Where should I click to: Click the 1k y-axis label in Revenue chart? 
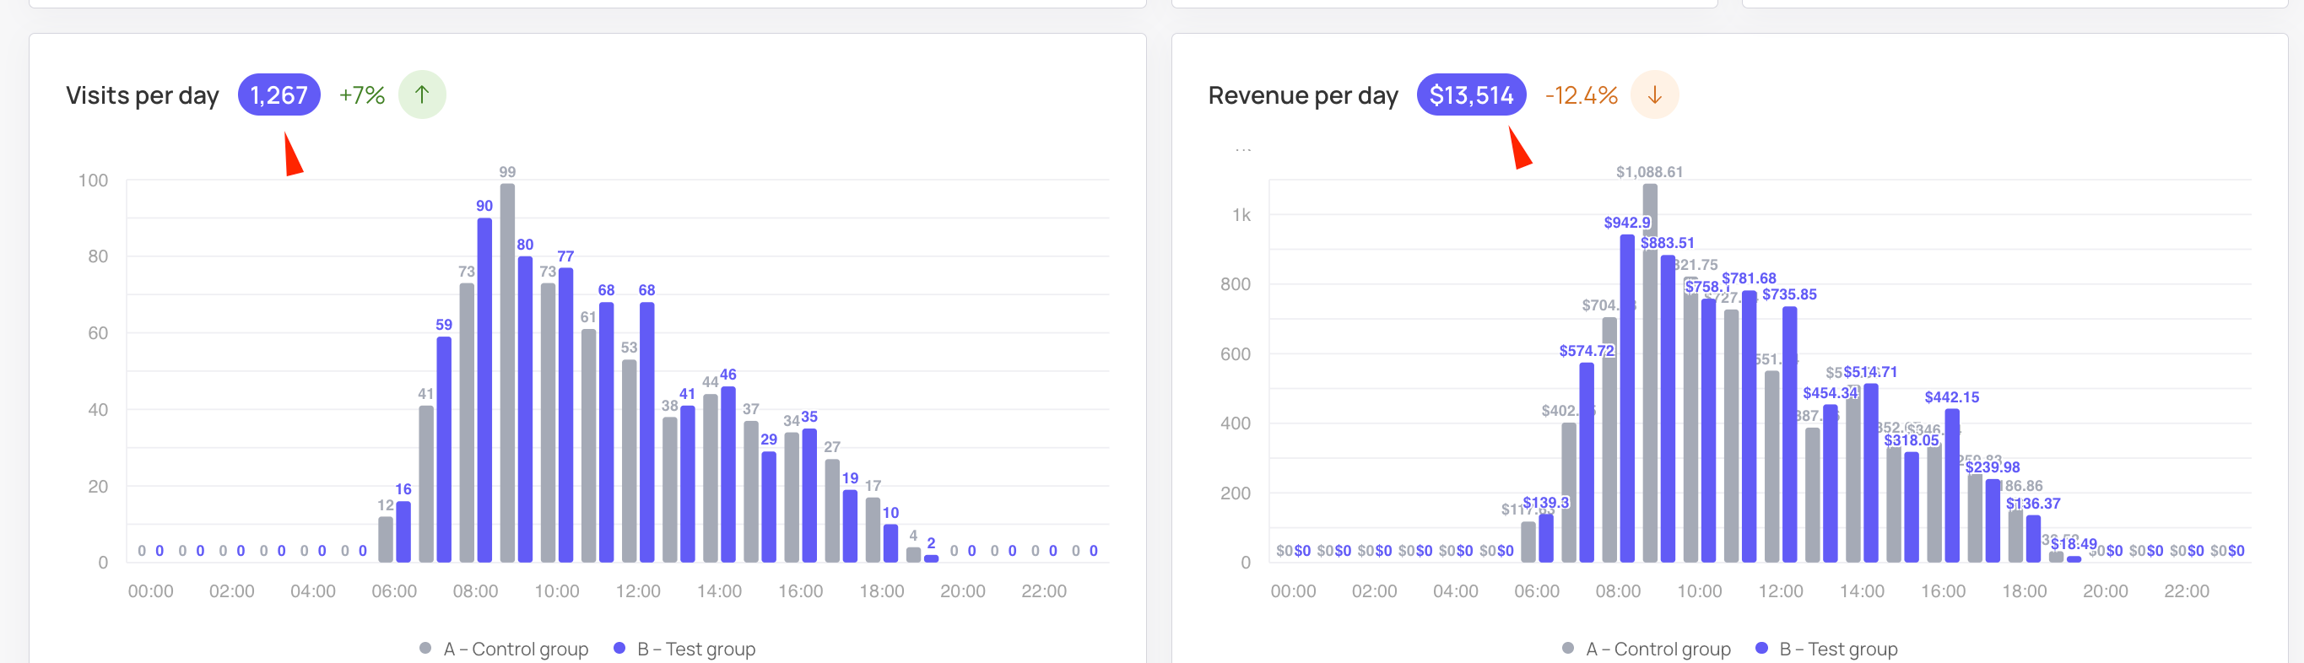point(1241,215)
